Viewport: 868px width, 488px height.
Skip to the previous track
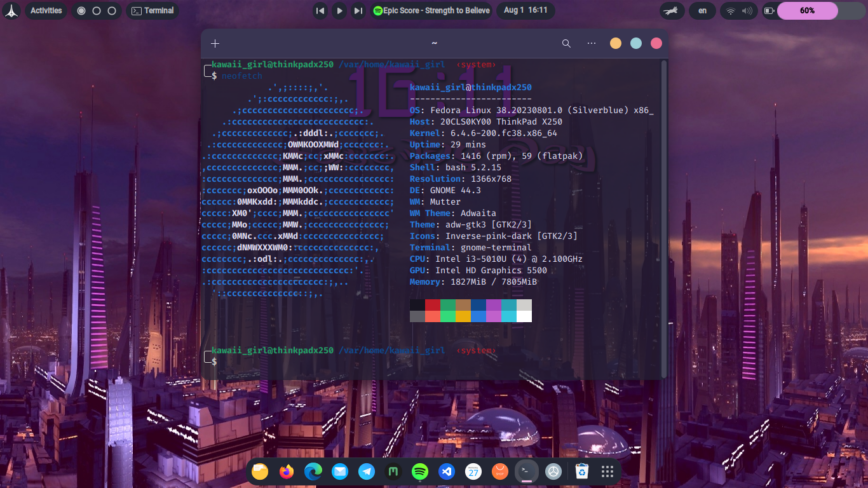320,11
